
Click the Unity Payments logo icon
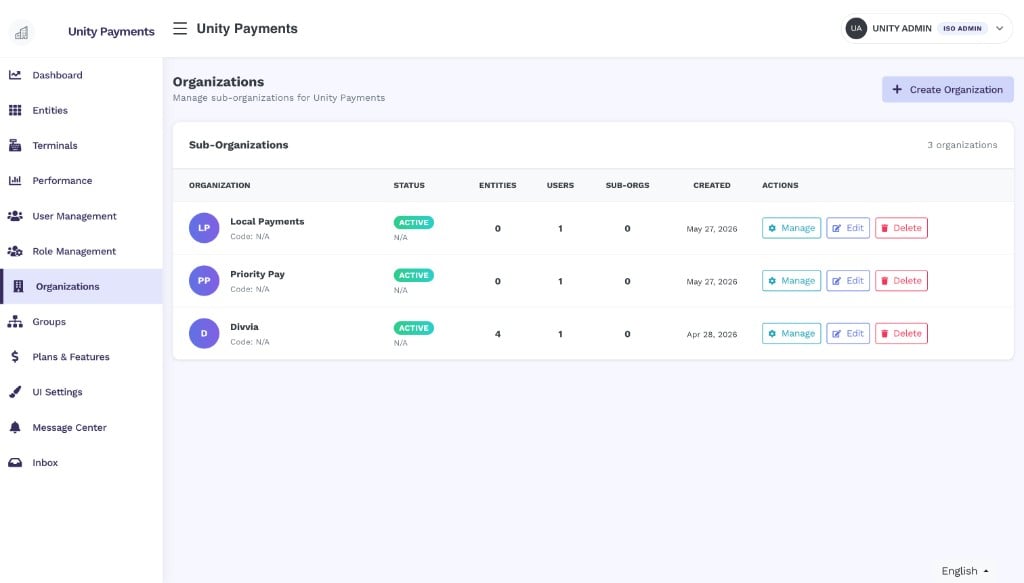(22, 32)
